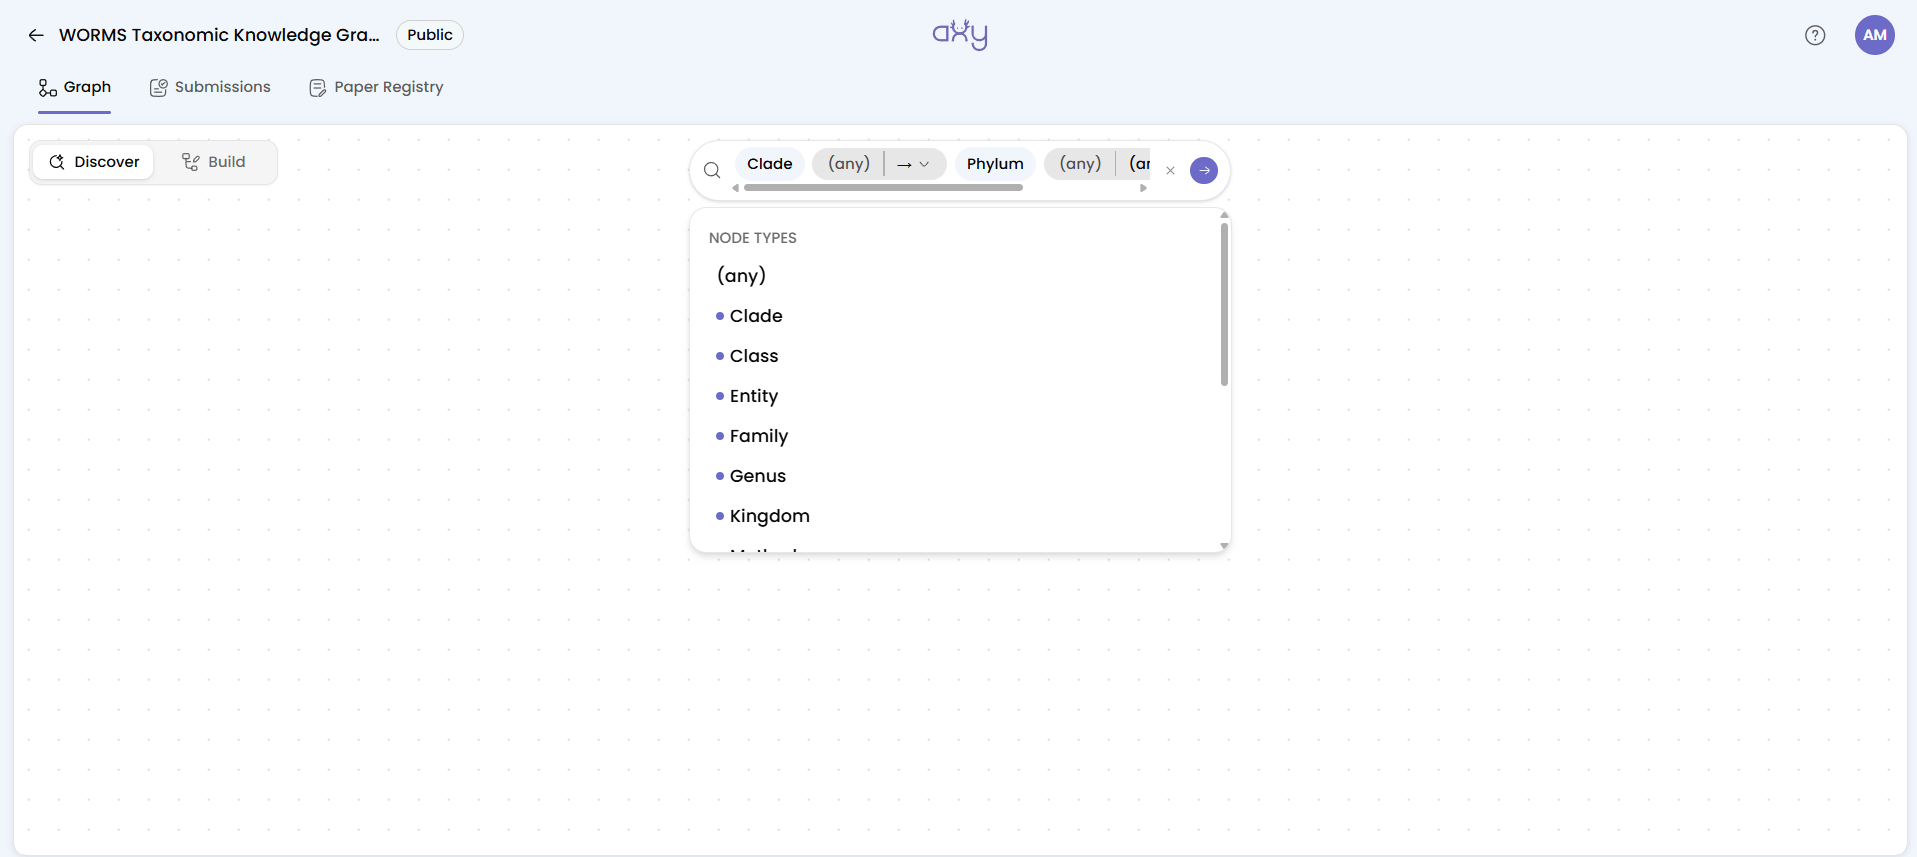Clear the query with the x icon
This screenshot has height=857, width=1917.
pyautogui.click(x=1170, y=171)
